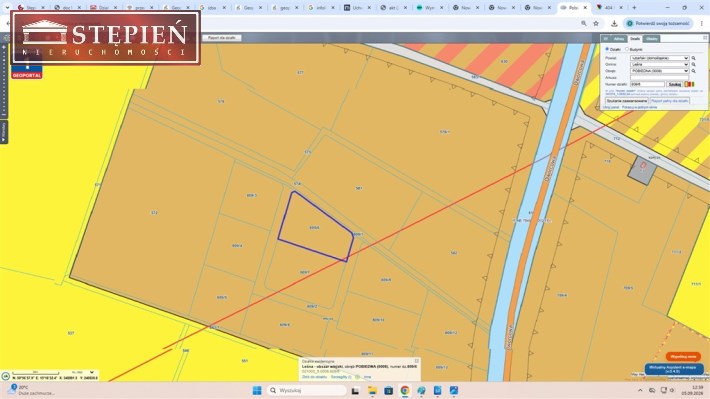
Task: Click 'Potwierdź swoją tożsamość' profile button
Action: point(657,24)
